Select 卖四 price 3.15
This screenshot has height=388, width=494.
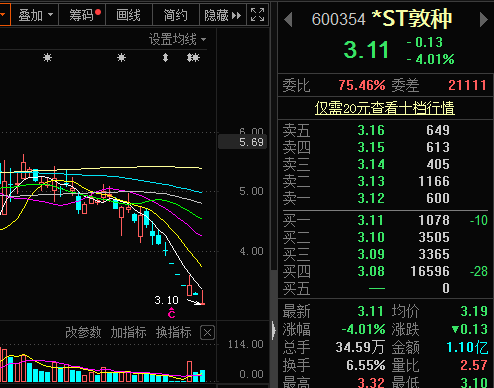(x=371, y=147)
